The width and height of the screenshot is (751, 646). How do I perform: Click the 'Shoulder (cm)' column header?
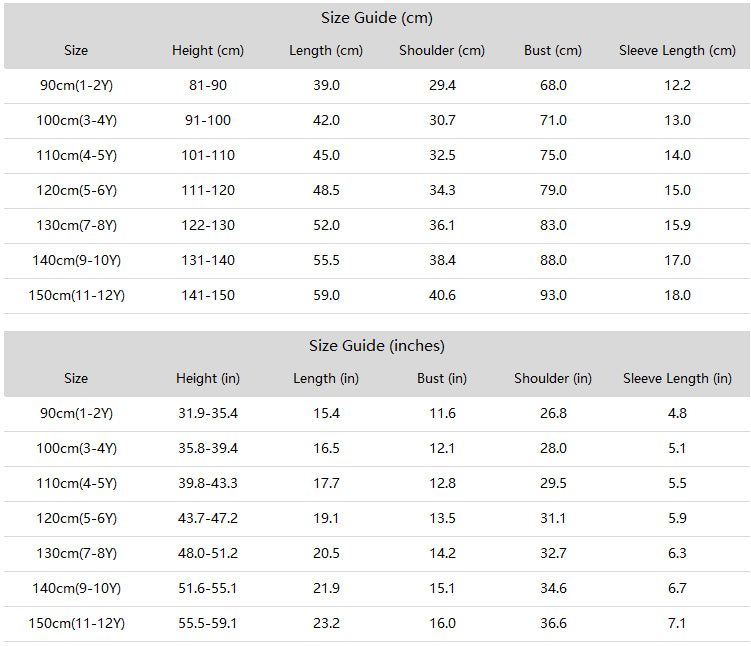[442, 50]
